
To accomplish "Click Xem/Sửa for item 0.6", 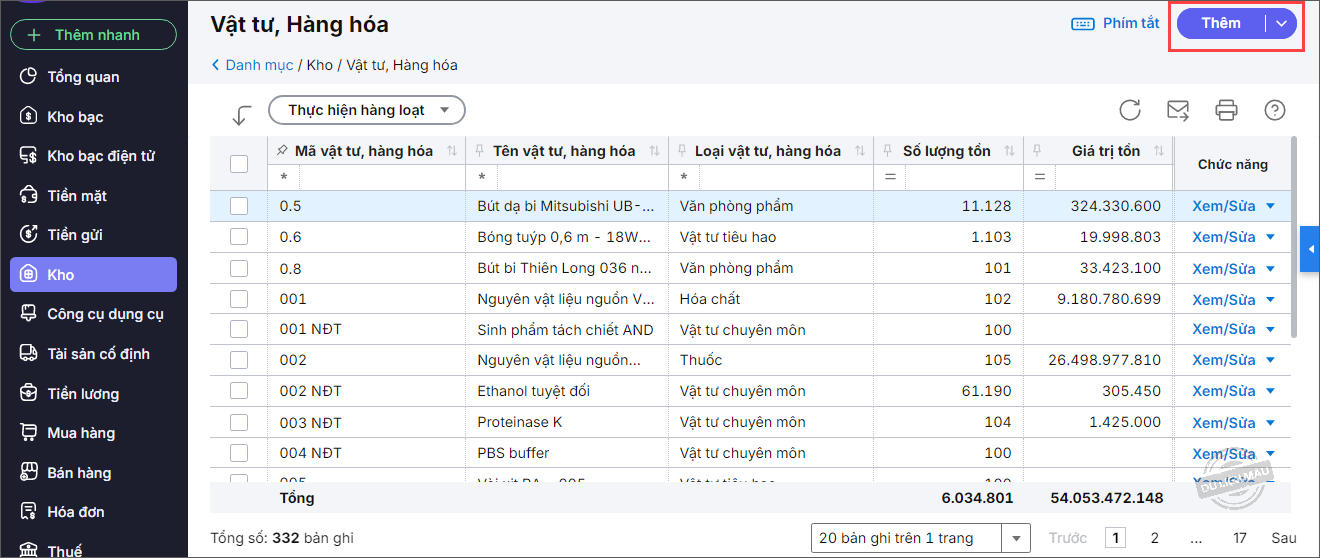I will click(x=1223, y=237).
